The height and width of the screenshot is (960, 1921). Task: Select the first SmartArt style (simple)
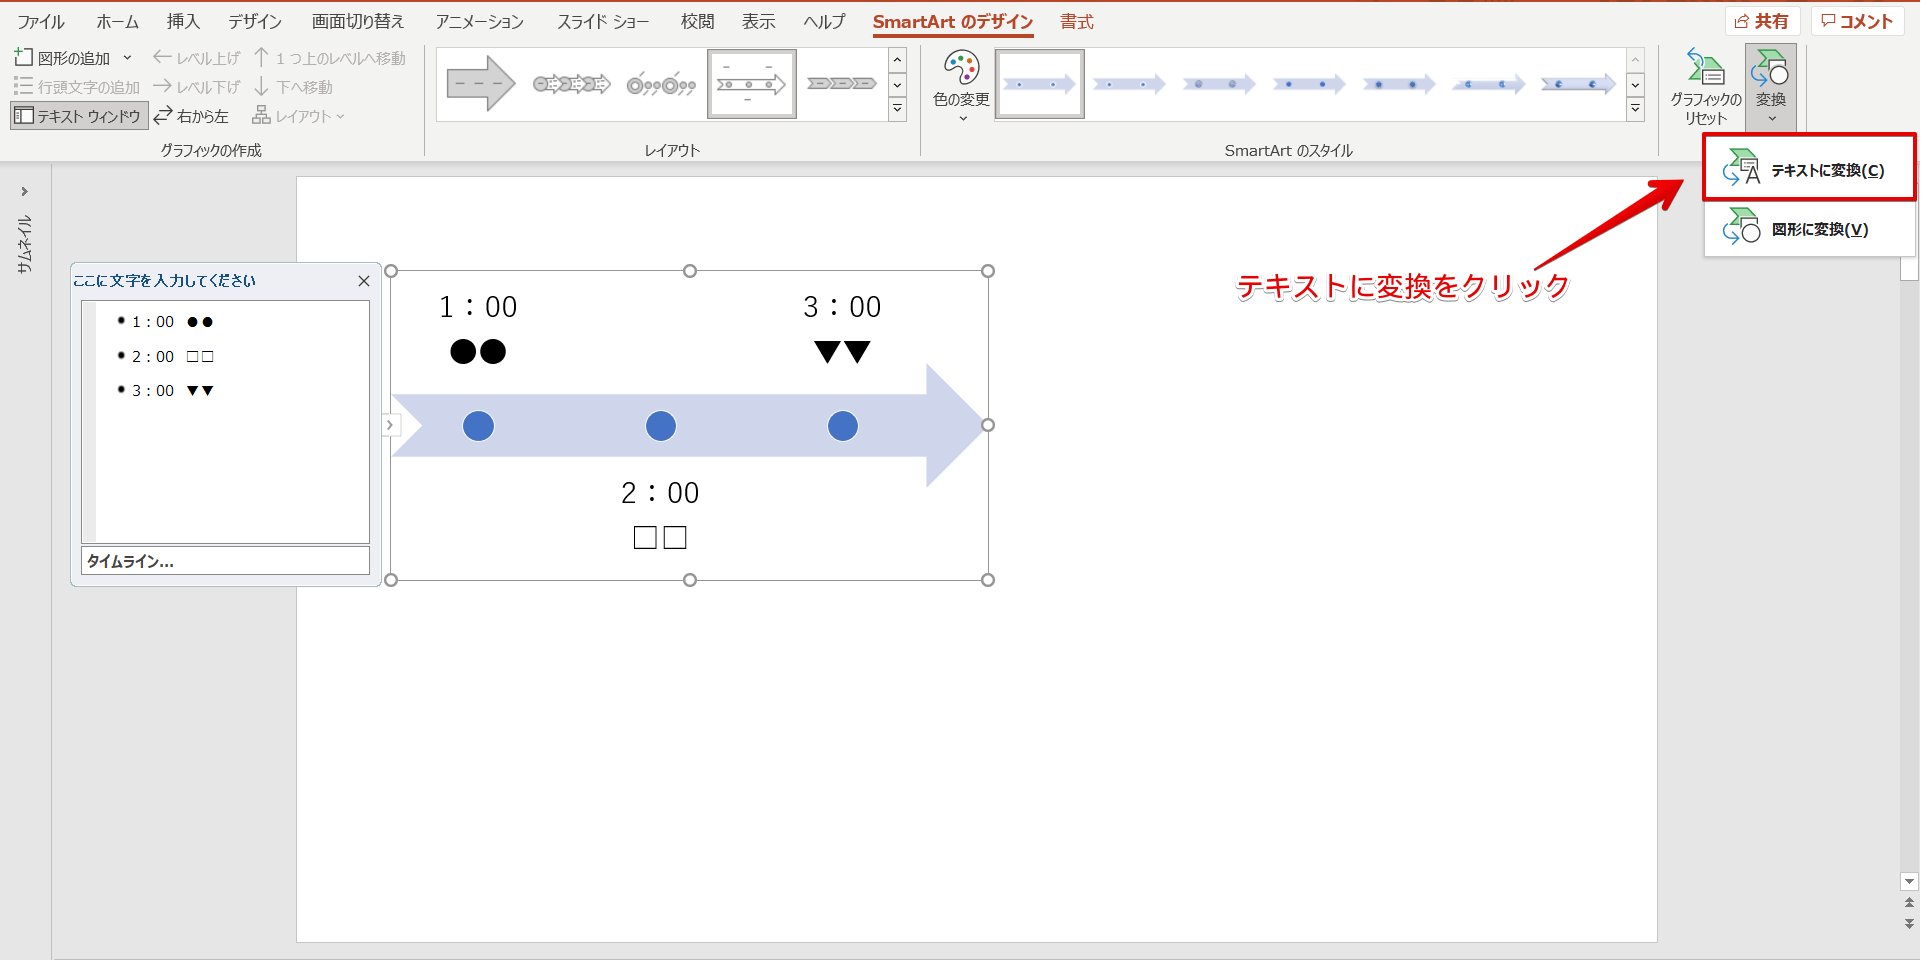[x=1040, y=84]
